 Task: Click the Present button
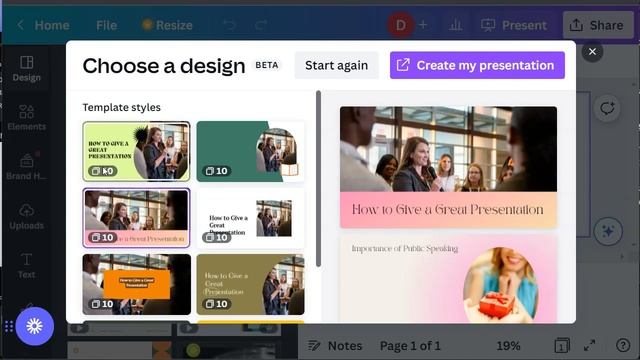coord(514,25)
